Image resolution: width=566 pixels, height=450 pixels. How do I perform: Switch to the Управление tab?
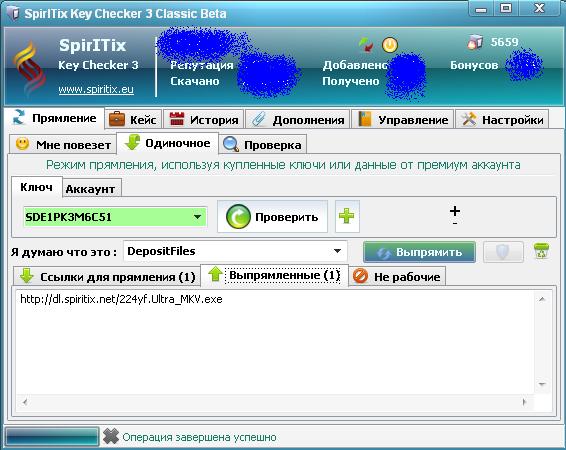pyautogui.click(x=402, y=119)
